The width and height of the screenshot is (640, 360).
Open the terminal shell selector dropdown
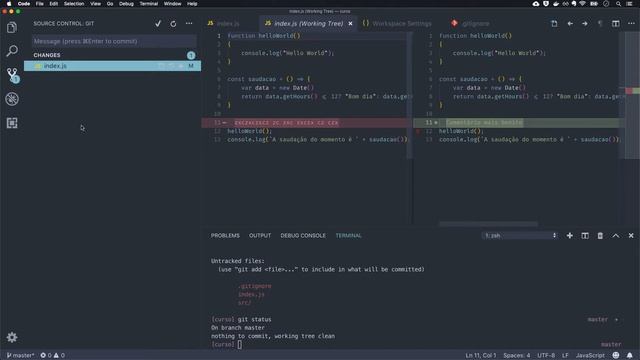pos(519,236)
